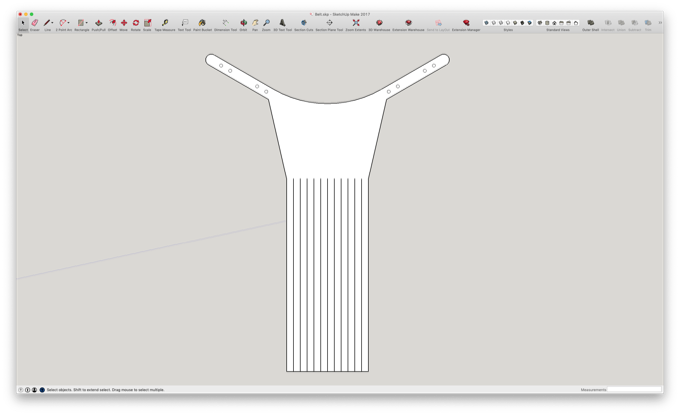
Task: Click Send to LayOut
Action: (x=438, y=23)
